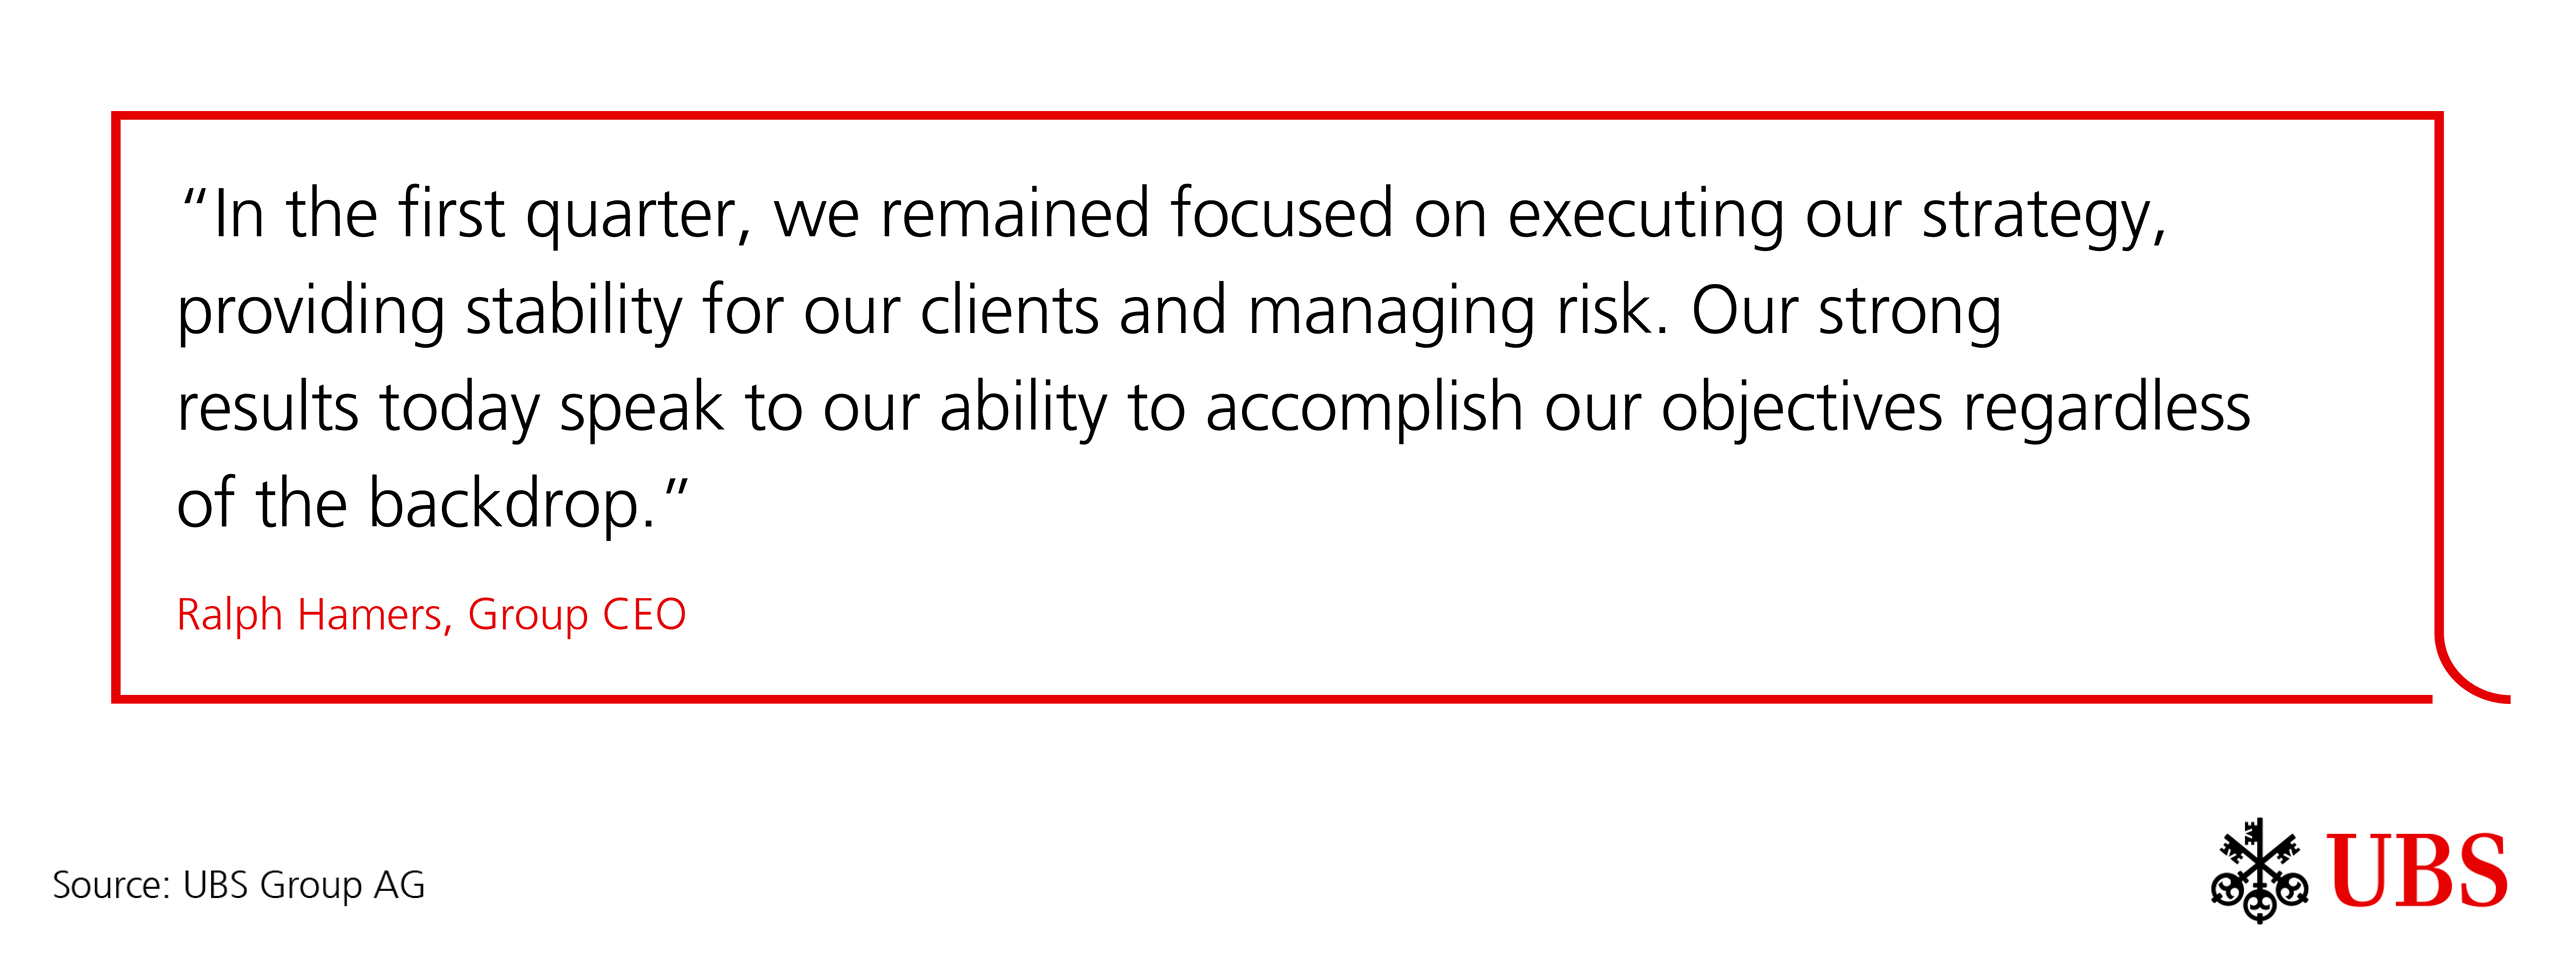This screenshot has height=954, width=2553.
Task: Click the red UBS wordmark
Action: [2416, 872]
